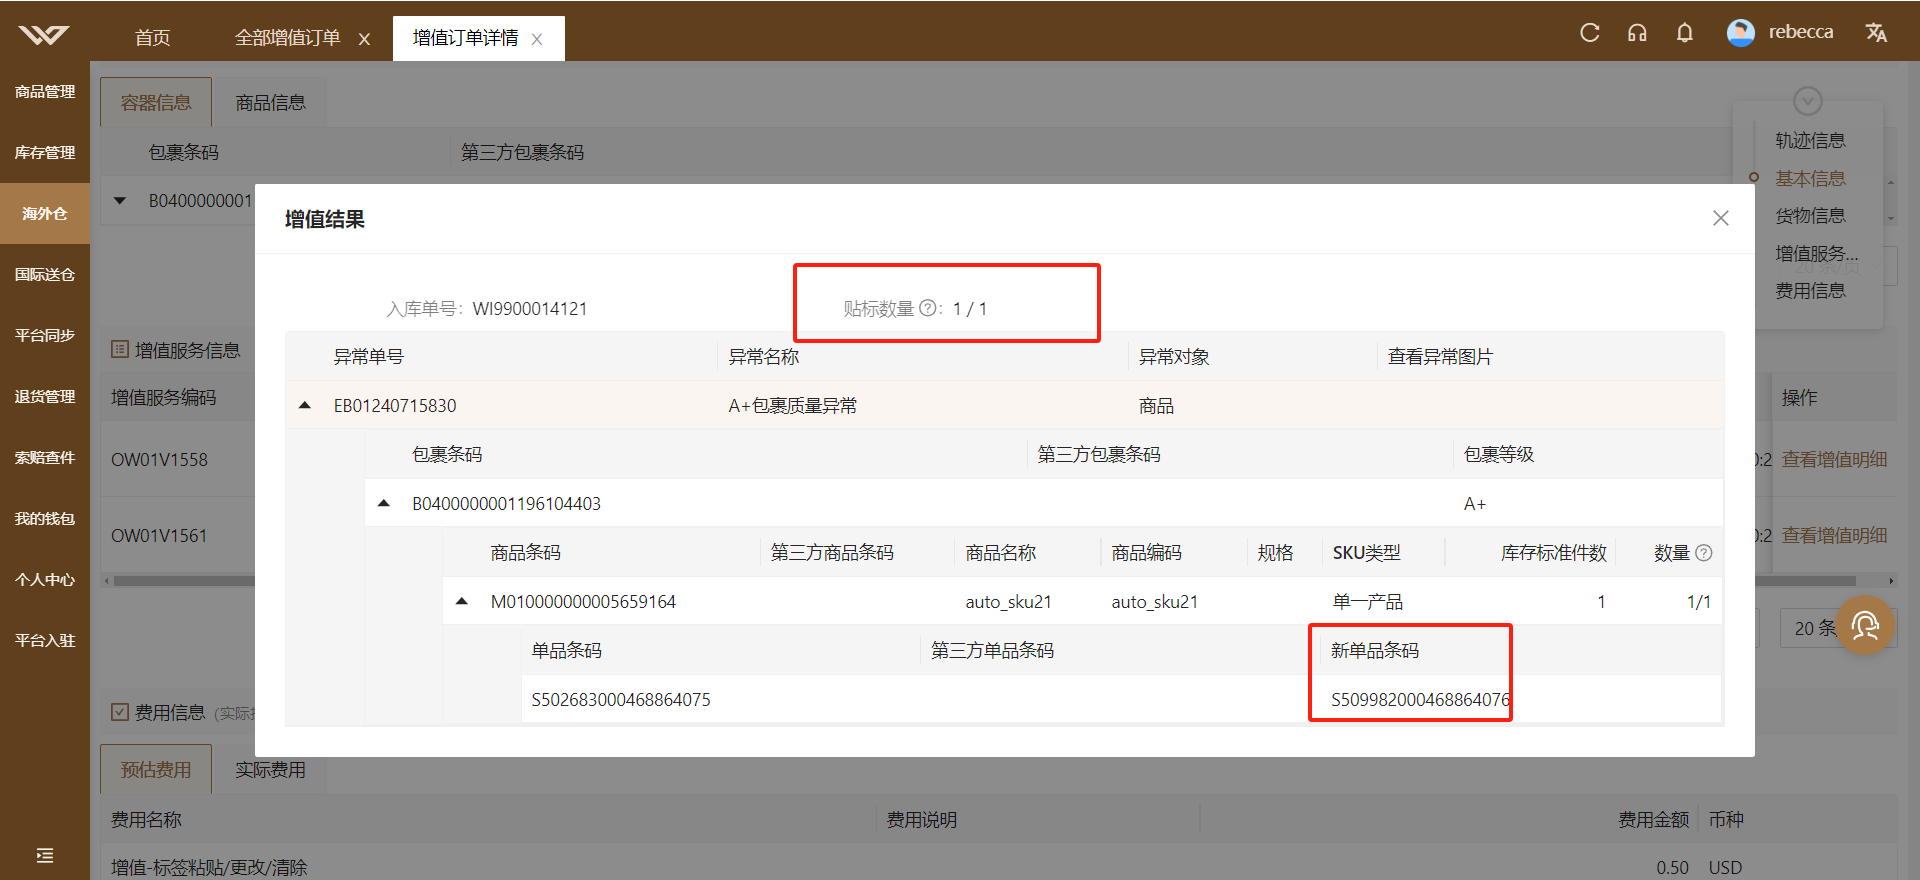The width and height of the screenshot is (1920, 880).
Task: Click service code OW01V1561
Action: [159, 535]
